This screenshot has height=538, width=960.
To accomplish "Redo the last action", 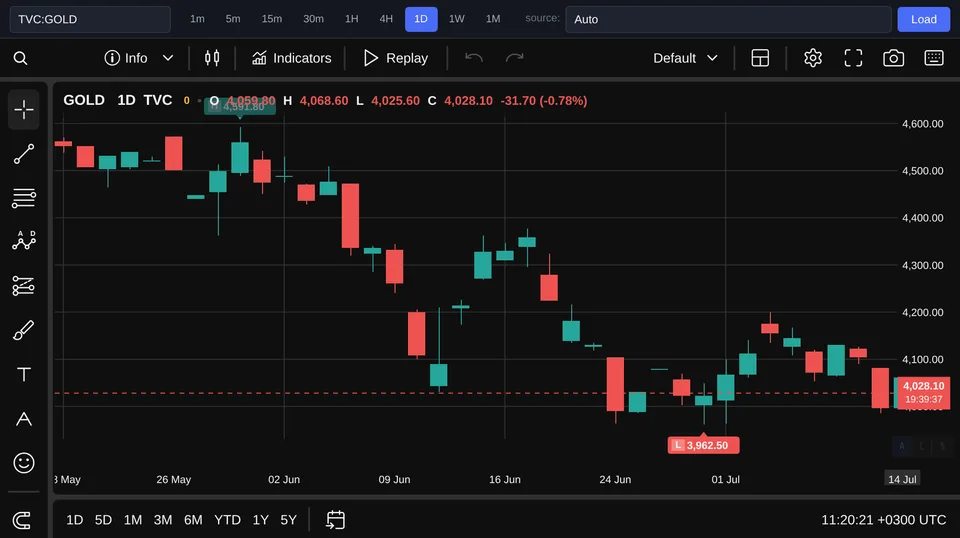I will point(514,58).
